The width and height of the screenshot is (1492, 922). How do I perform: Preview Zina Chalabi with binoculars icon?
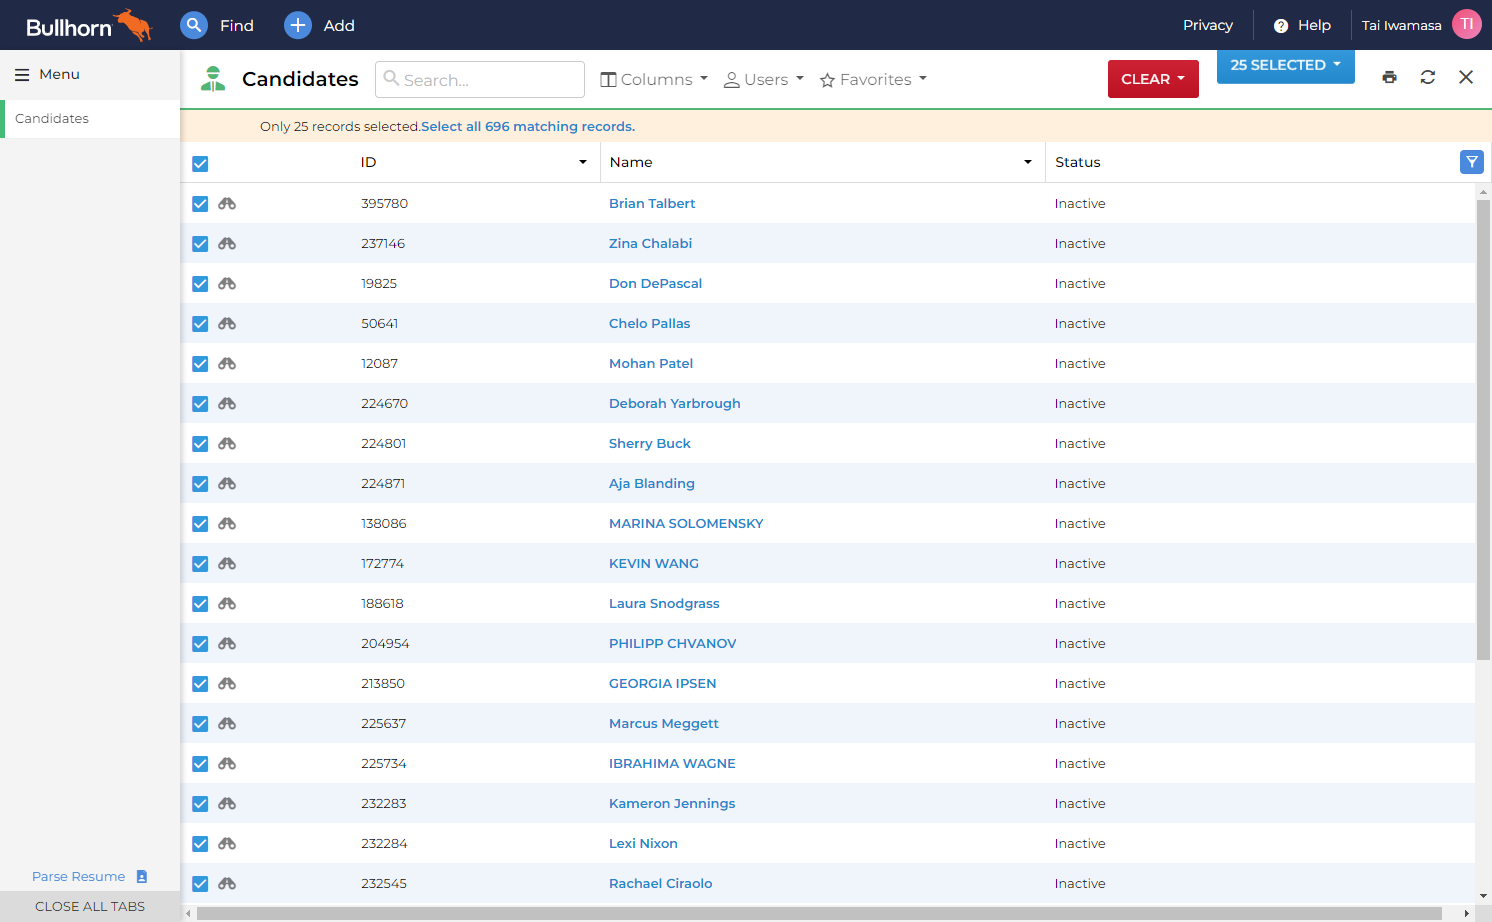tap(227, 243)
